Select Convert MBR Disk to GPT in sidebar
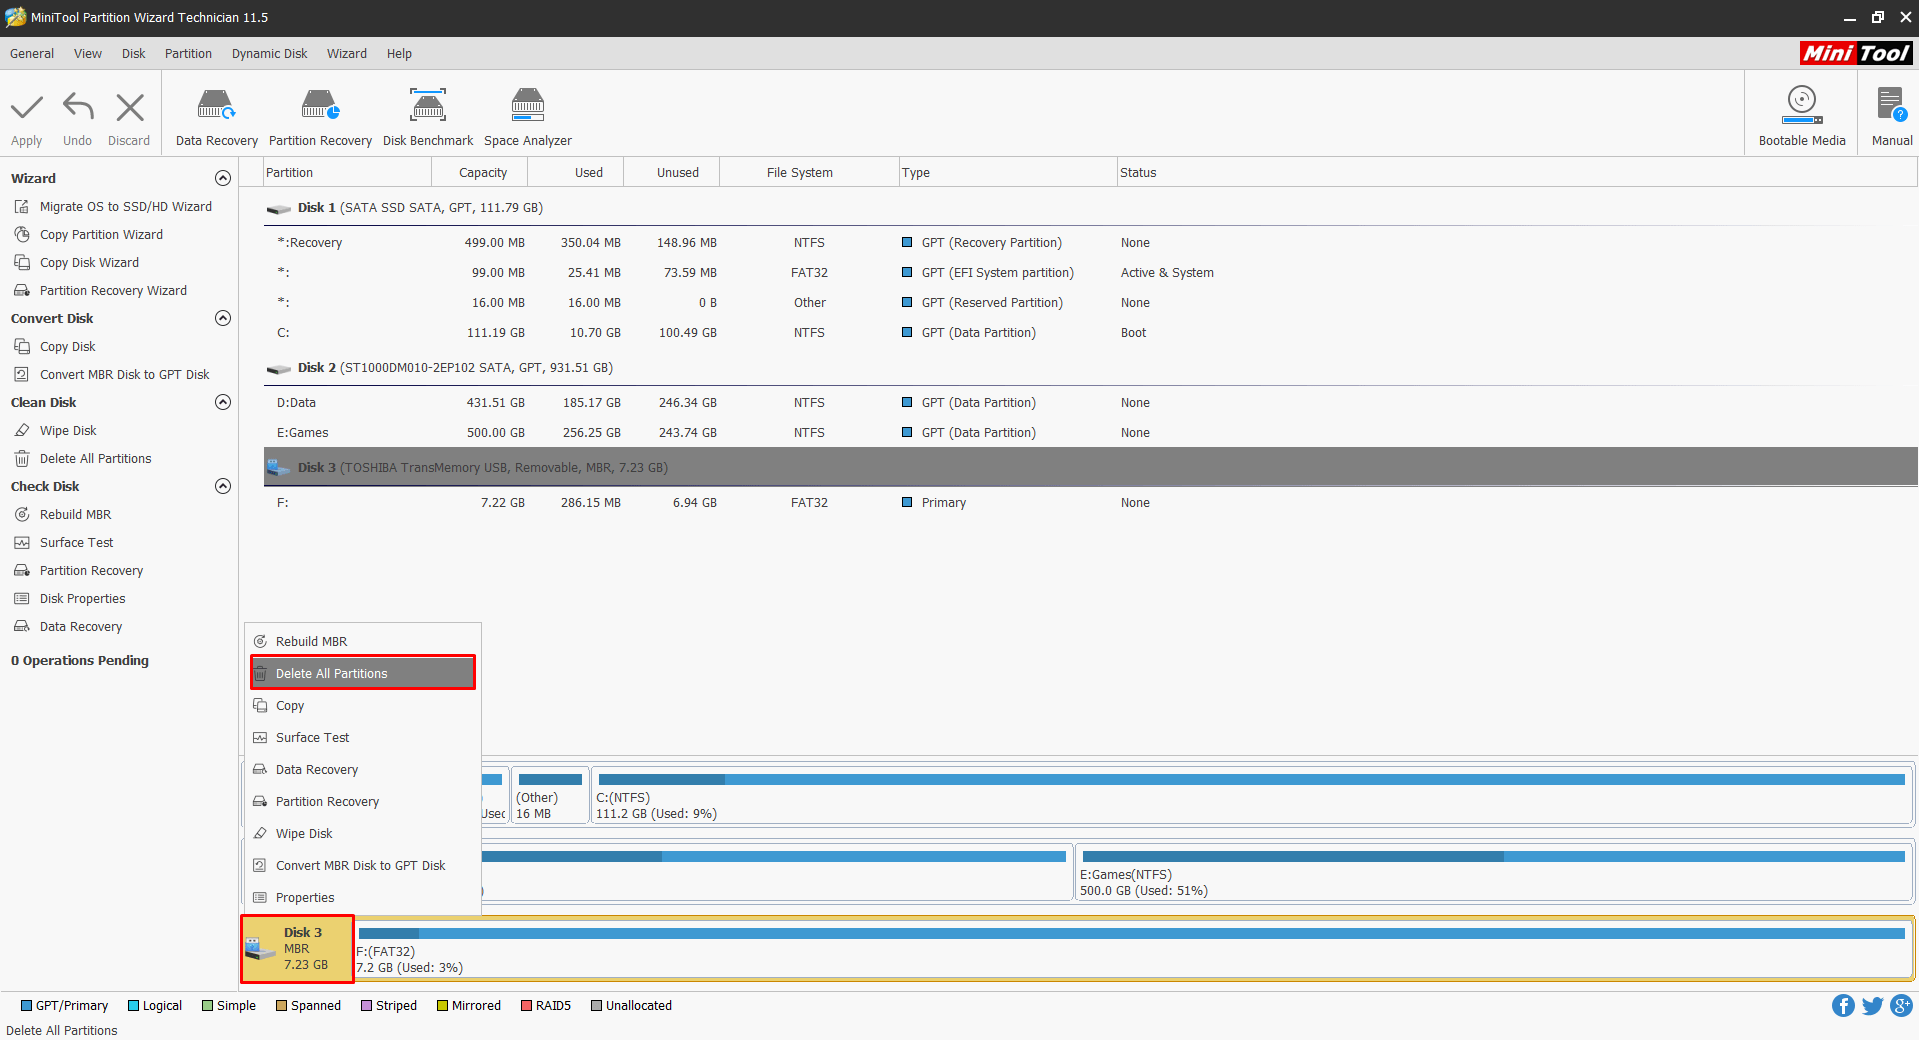 [x=124, y=375]
